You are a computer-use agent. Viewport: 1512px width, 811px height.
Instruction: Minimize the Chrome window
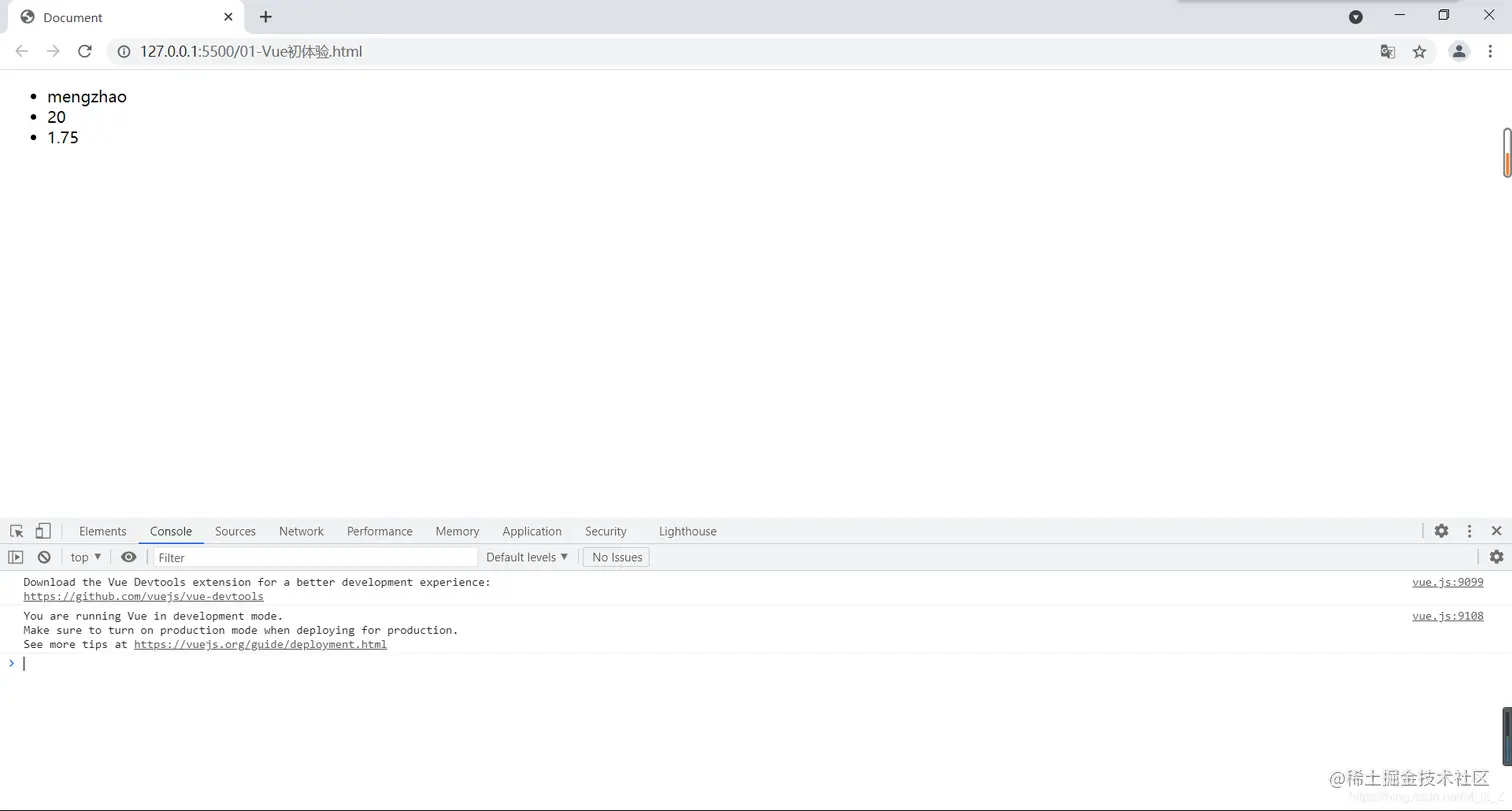tap(1400, 15)
